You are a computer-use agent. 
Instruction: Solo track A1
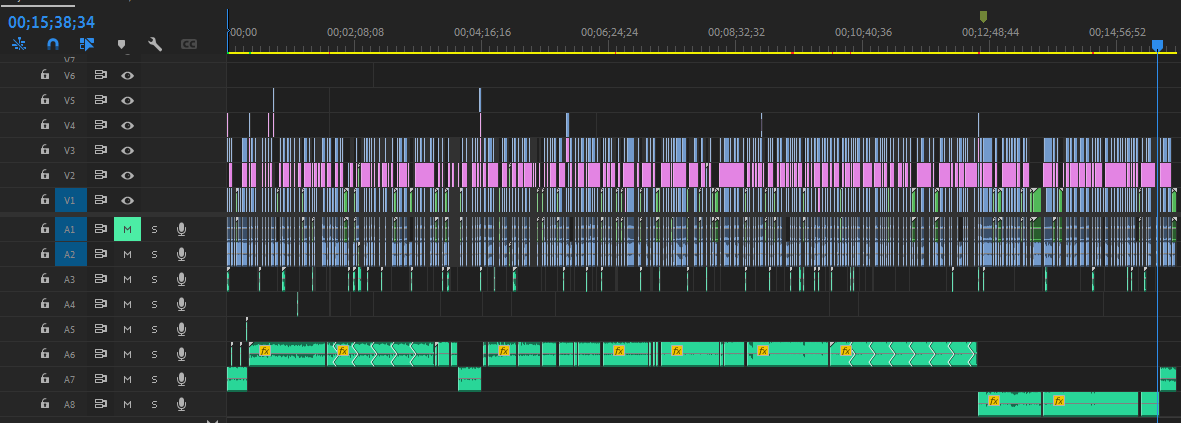[154, 229]
